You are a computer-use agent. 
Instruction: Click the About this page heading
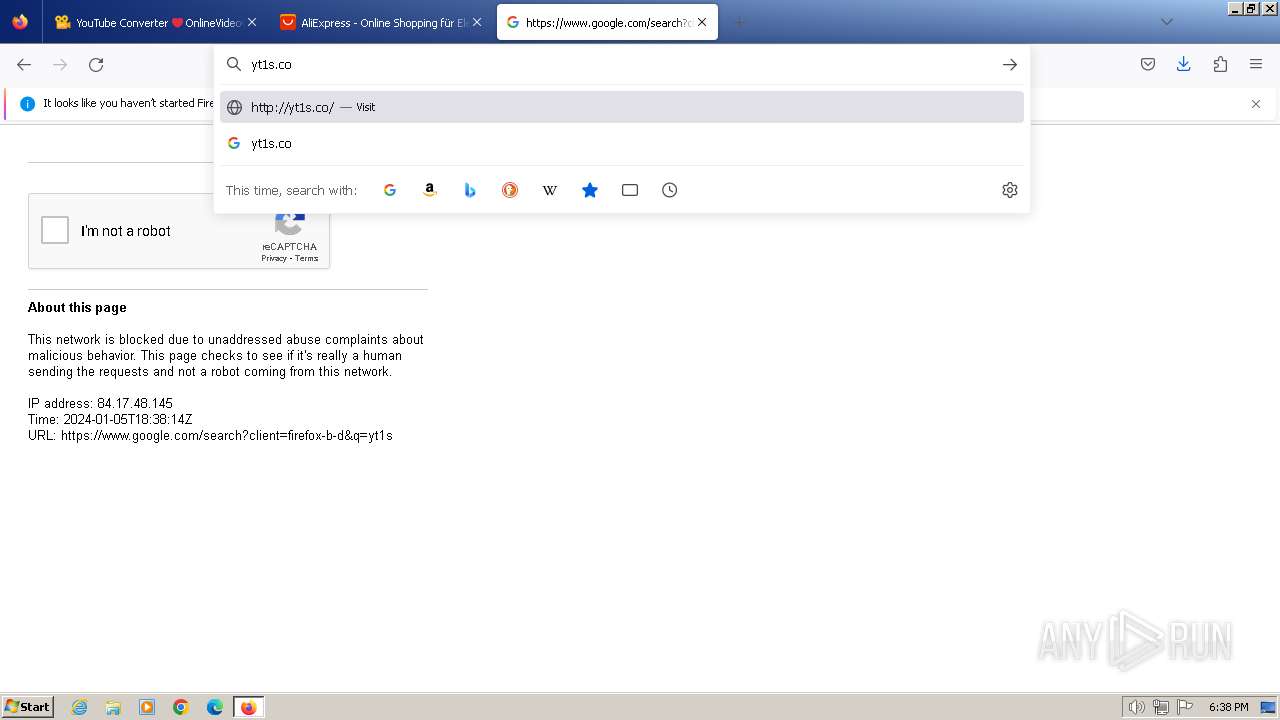(77, 307)
